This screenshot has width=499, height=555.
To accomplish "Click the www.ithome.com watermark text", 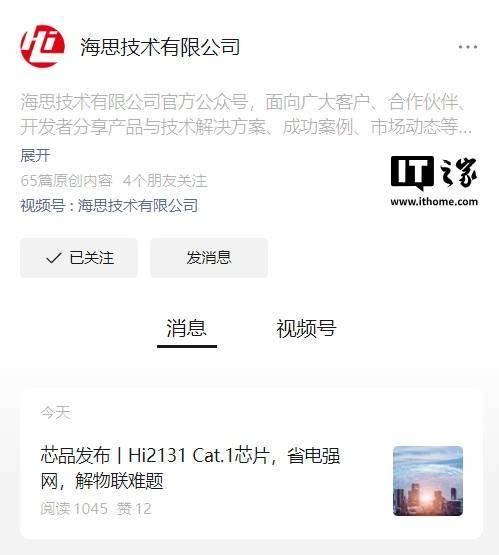I will [434, 202].
